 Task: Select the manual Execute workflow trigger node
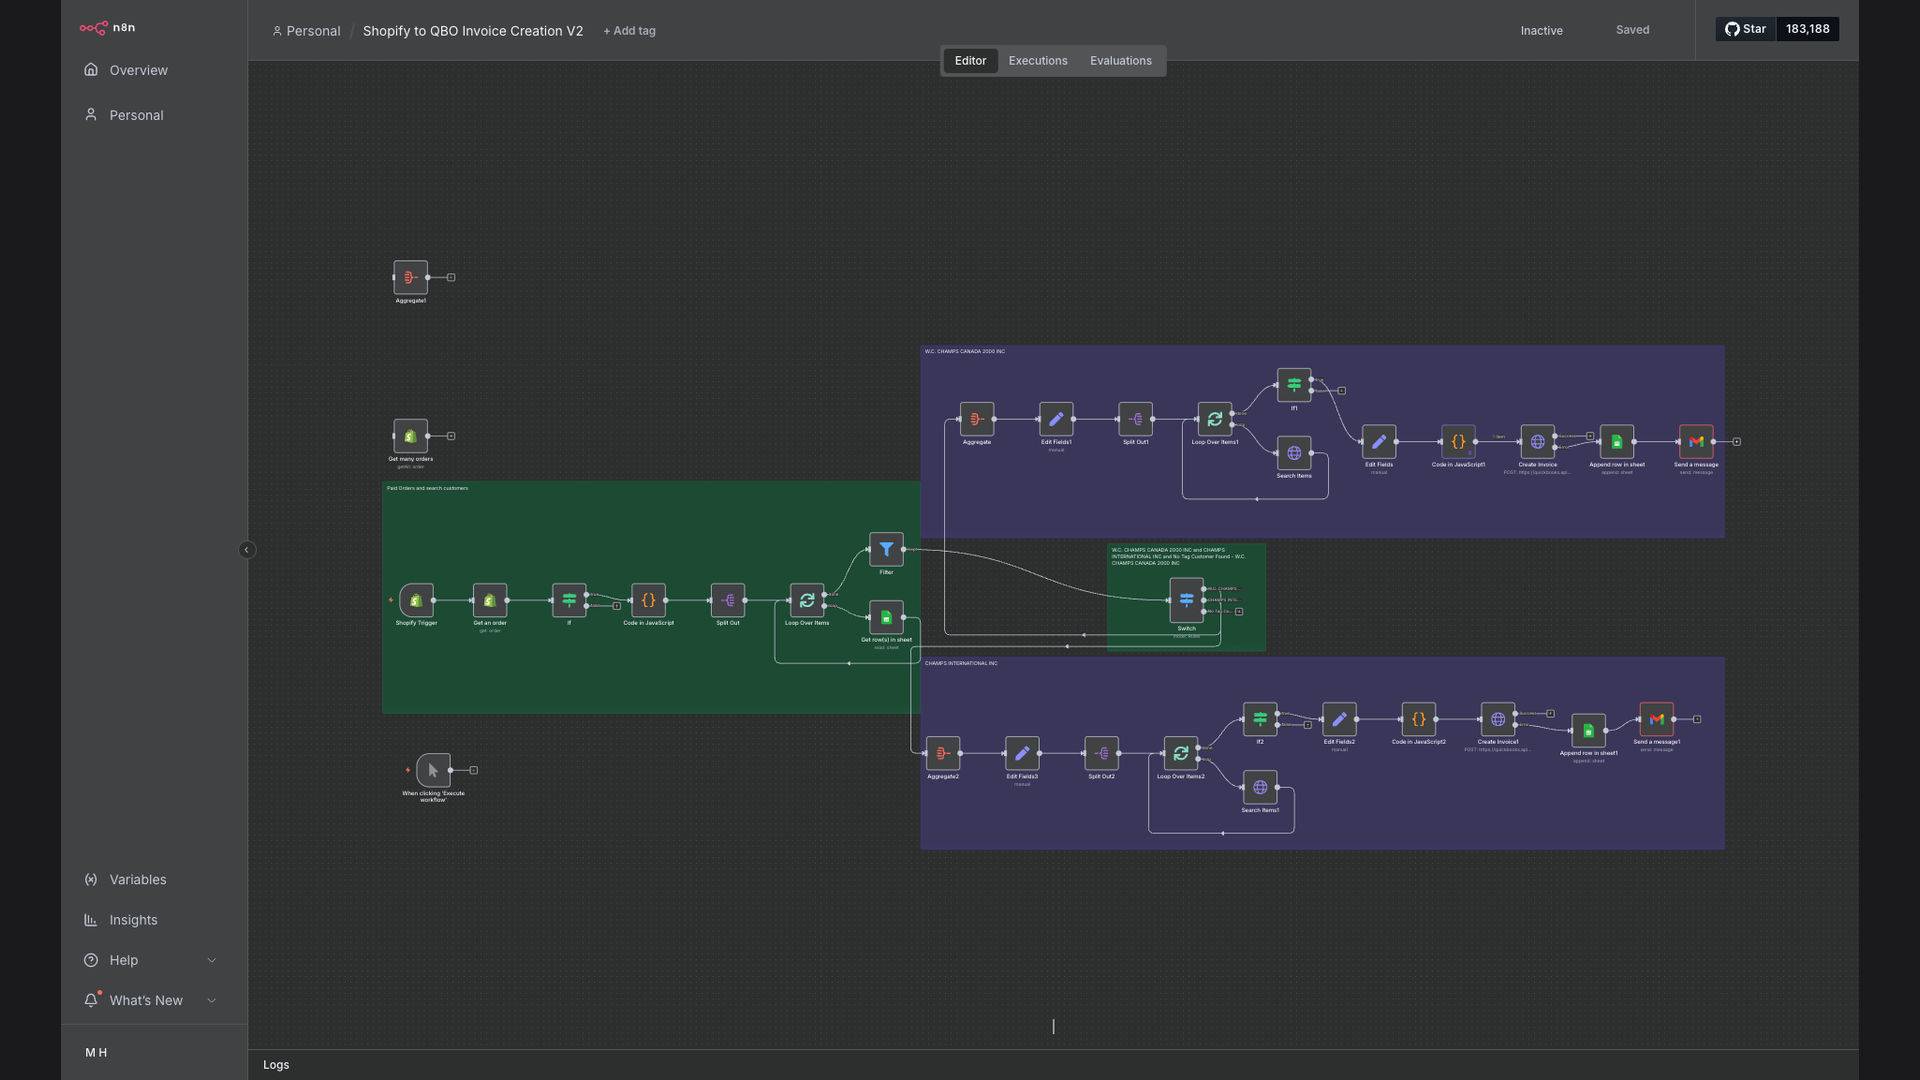coord(433,770)
